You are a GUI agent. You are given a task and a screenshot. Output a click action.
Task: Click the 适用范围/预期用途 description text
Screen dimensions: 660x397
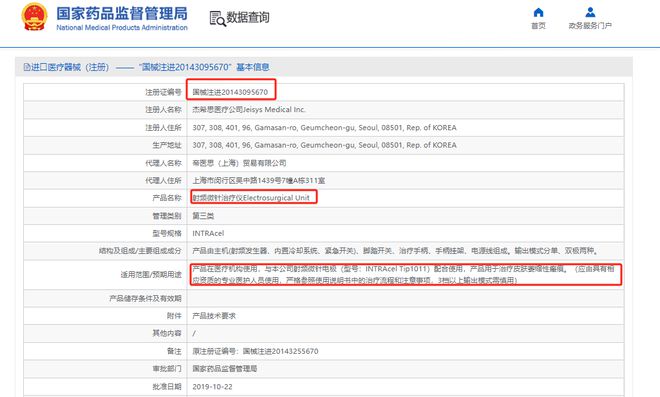(403, 274)
